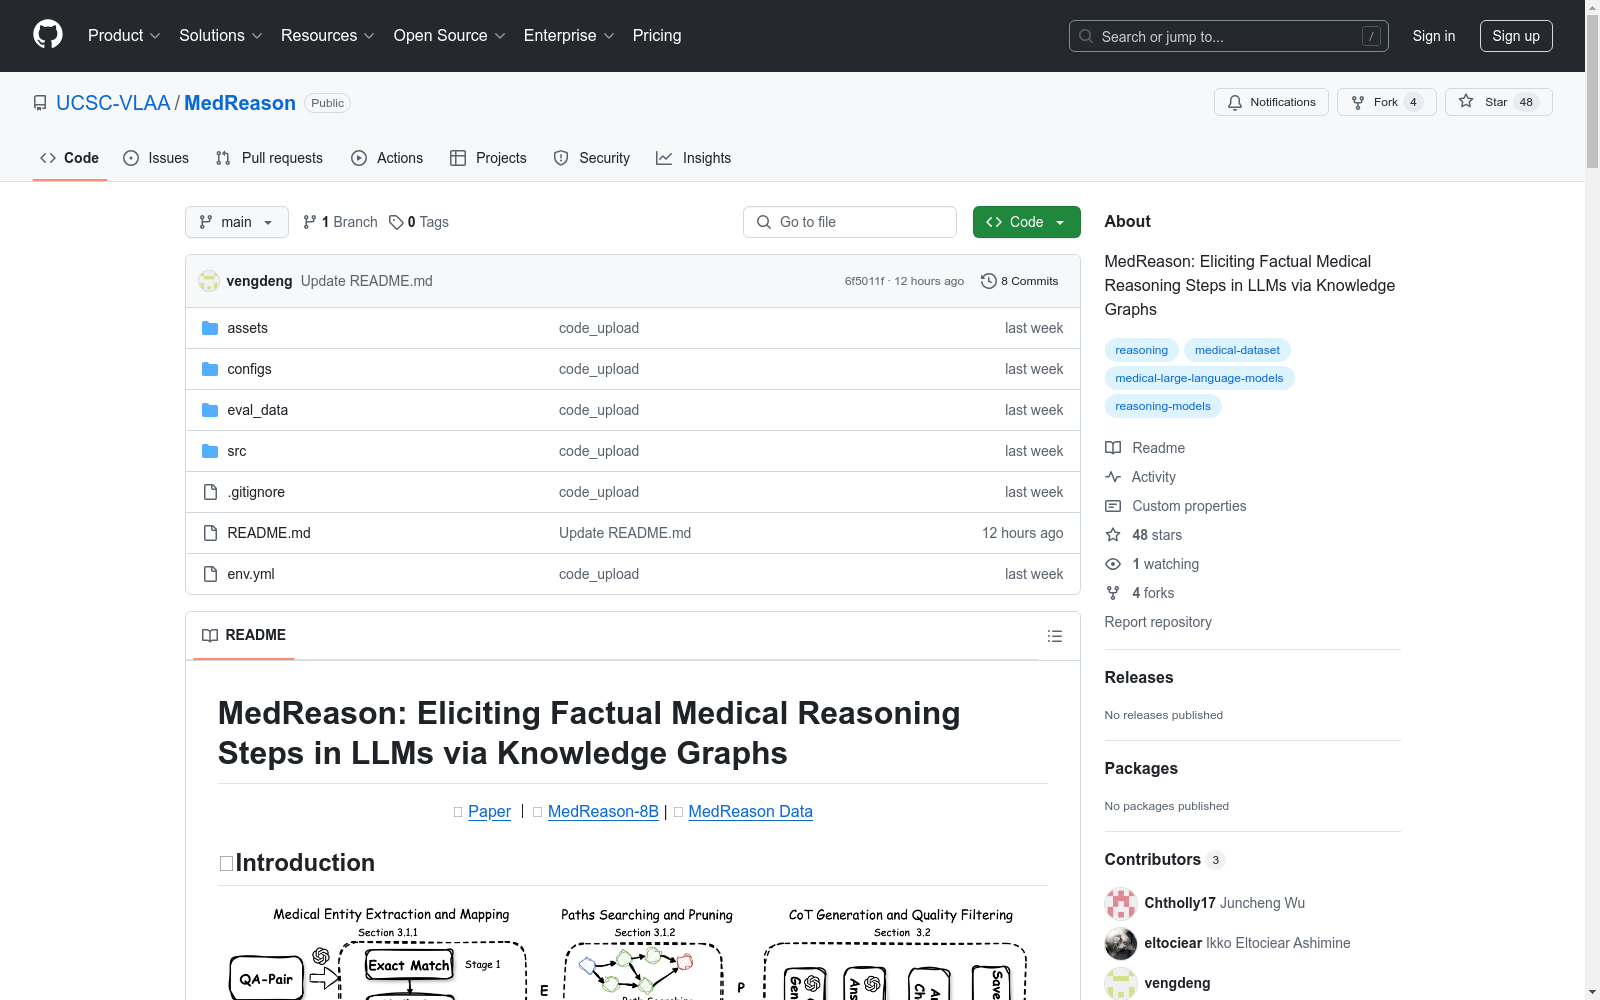The width and height of the screenshot is (1600, 1000).
Task: Open the Code tab
Action: click(x=69, y=158)
